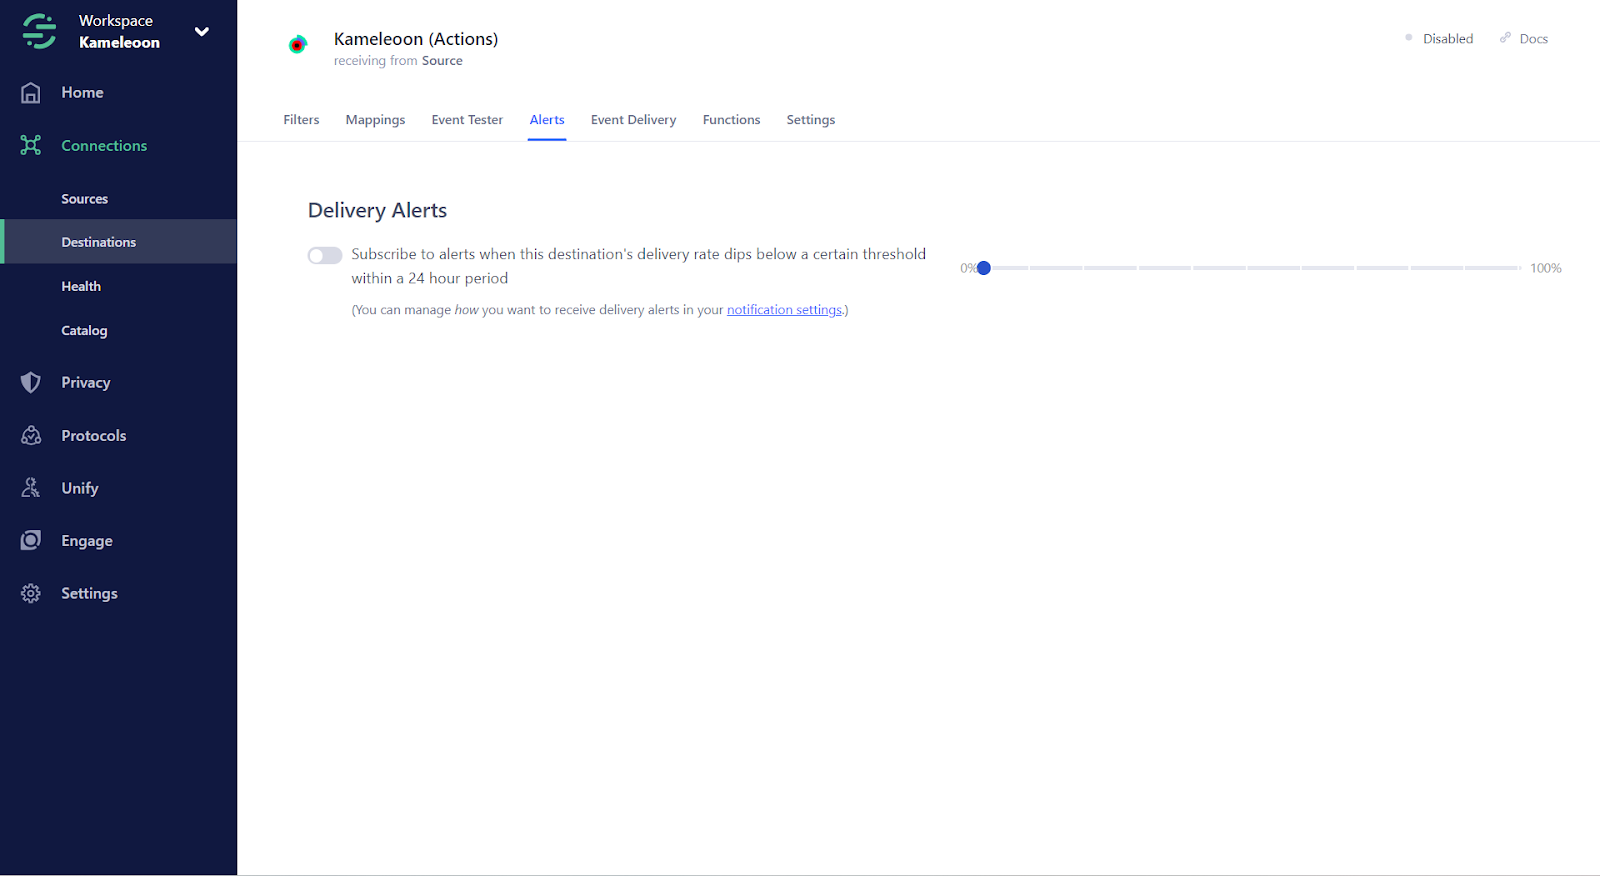Click the Unify person icon
Image resolution: width=1600 pixels, height=876 pixels.
click(31, 488)
